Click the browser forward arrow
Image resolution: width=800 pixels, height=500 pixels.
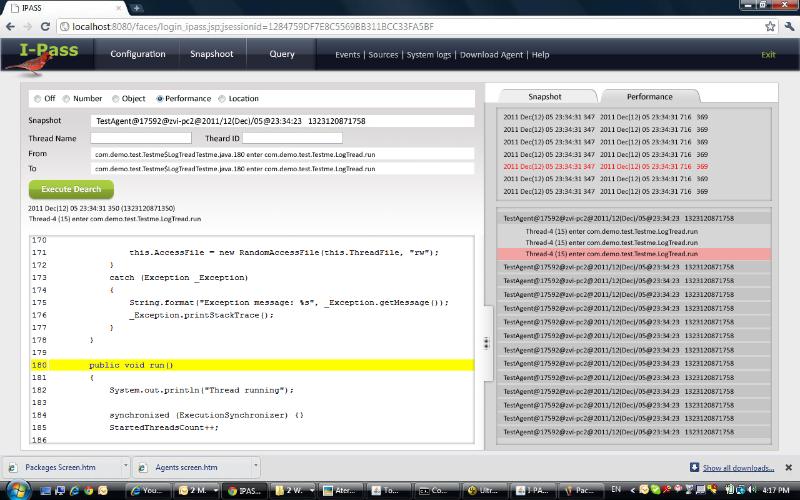[x=28, y=27]
